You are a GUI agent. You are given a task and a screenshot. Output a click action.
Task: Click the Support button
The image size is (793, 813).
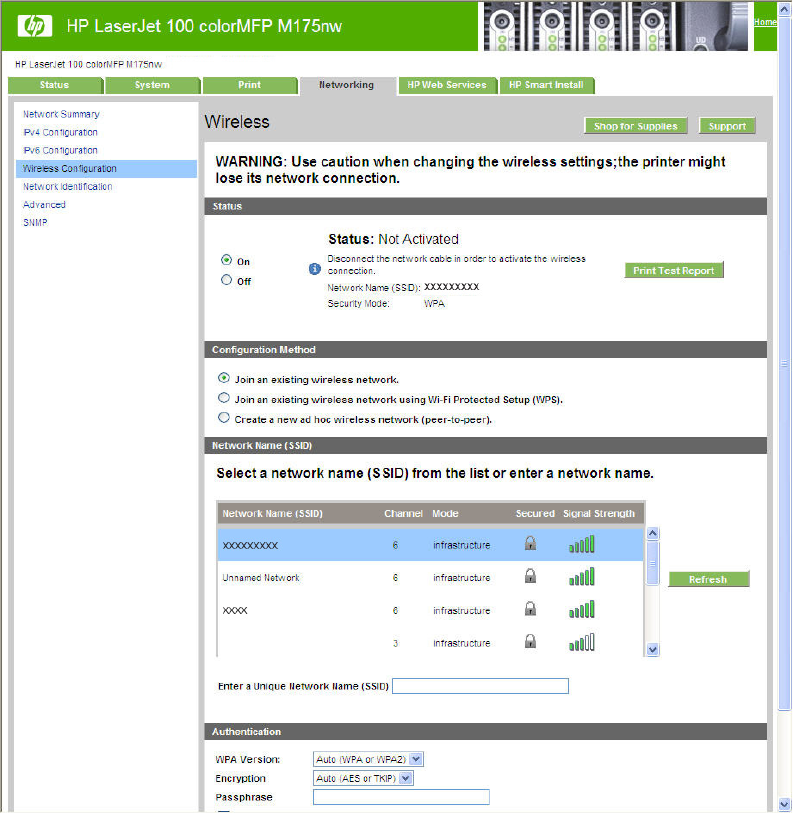(727, 126)
